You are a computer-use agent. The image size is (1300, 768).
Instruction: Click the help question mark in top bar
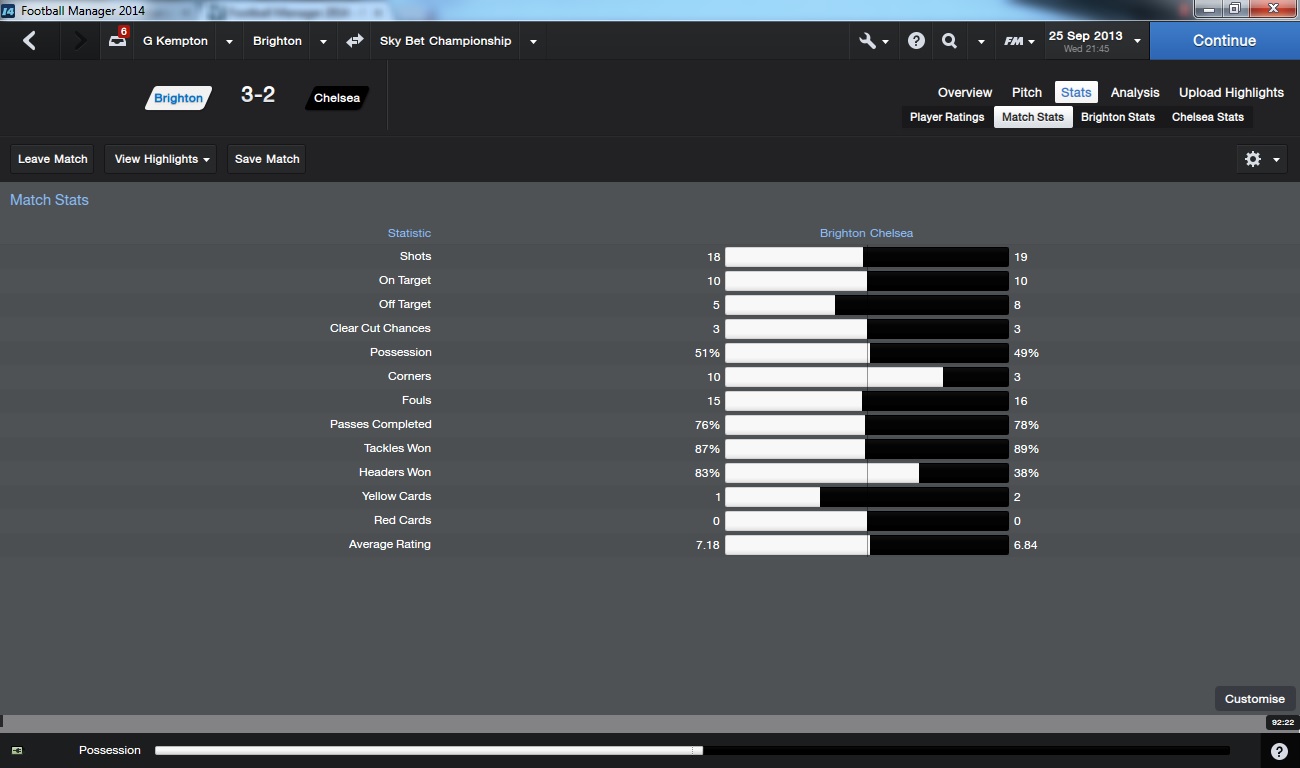coord(916,41)
